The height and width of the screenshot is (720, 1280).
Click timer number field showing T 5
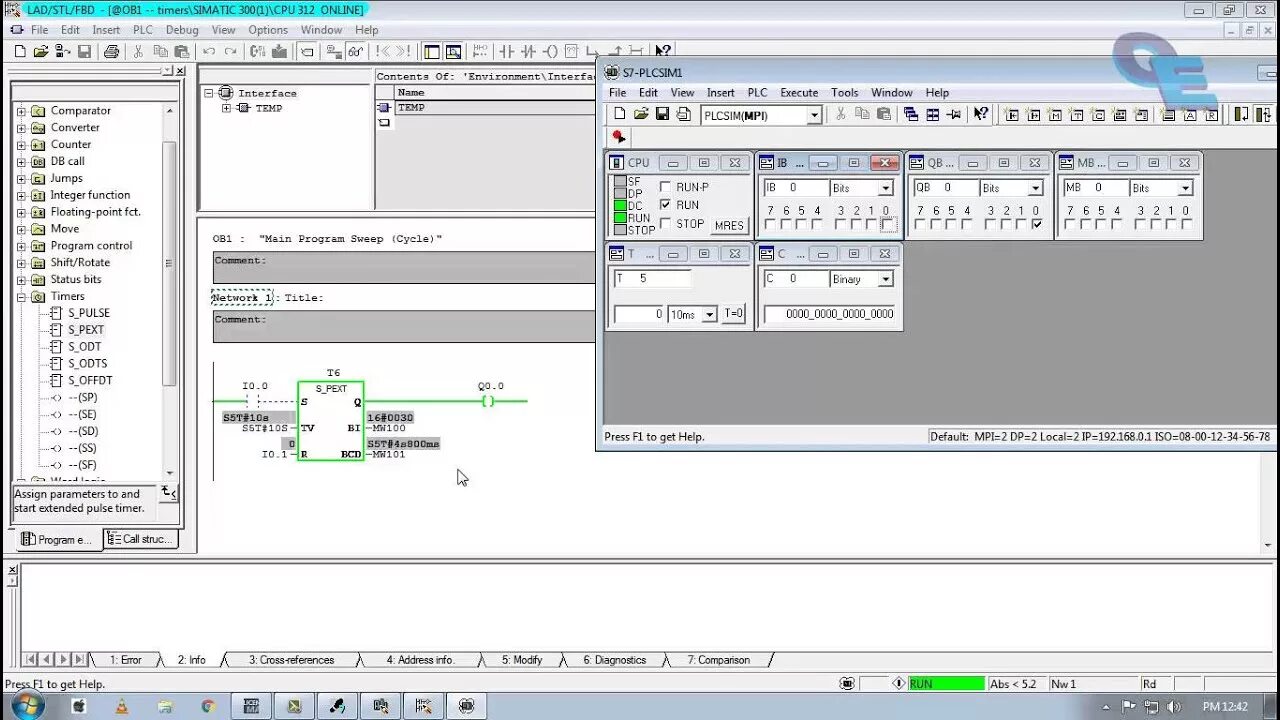coord(652,279)
